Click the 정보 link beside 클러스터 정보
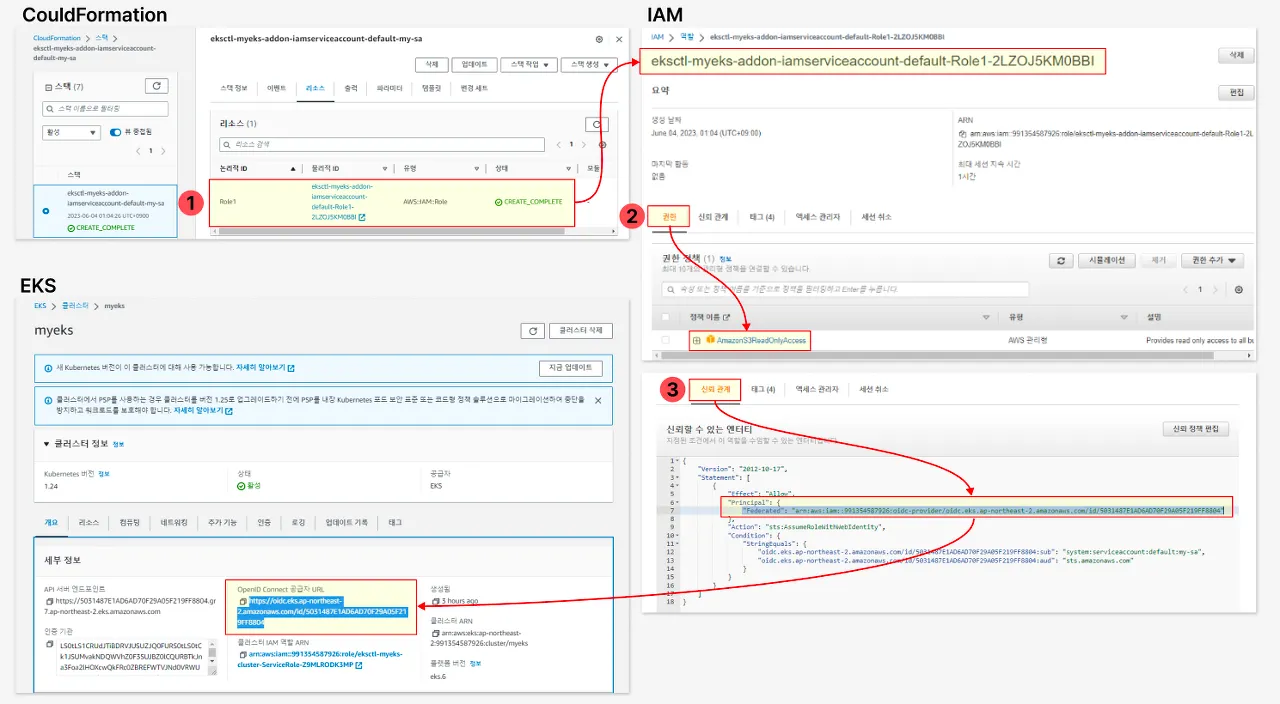 coord(118,444)
